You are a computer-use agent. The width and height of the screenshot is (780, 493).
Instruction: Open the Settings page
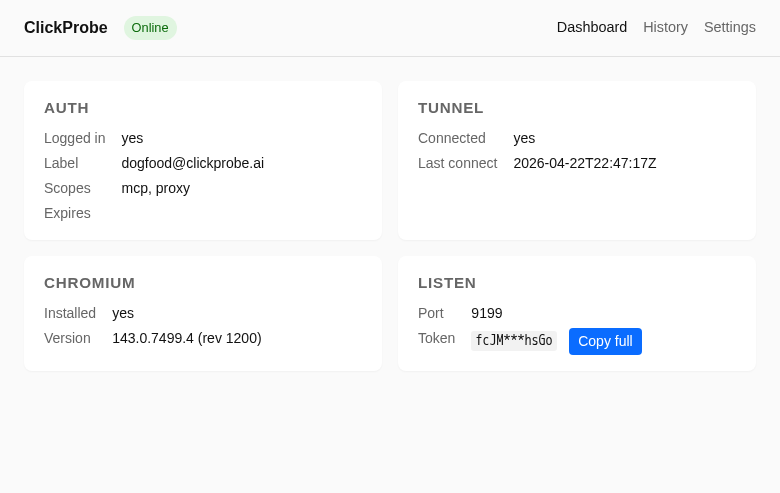tap(729, 27)
